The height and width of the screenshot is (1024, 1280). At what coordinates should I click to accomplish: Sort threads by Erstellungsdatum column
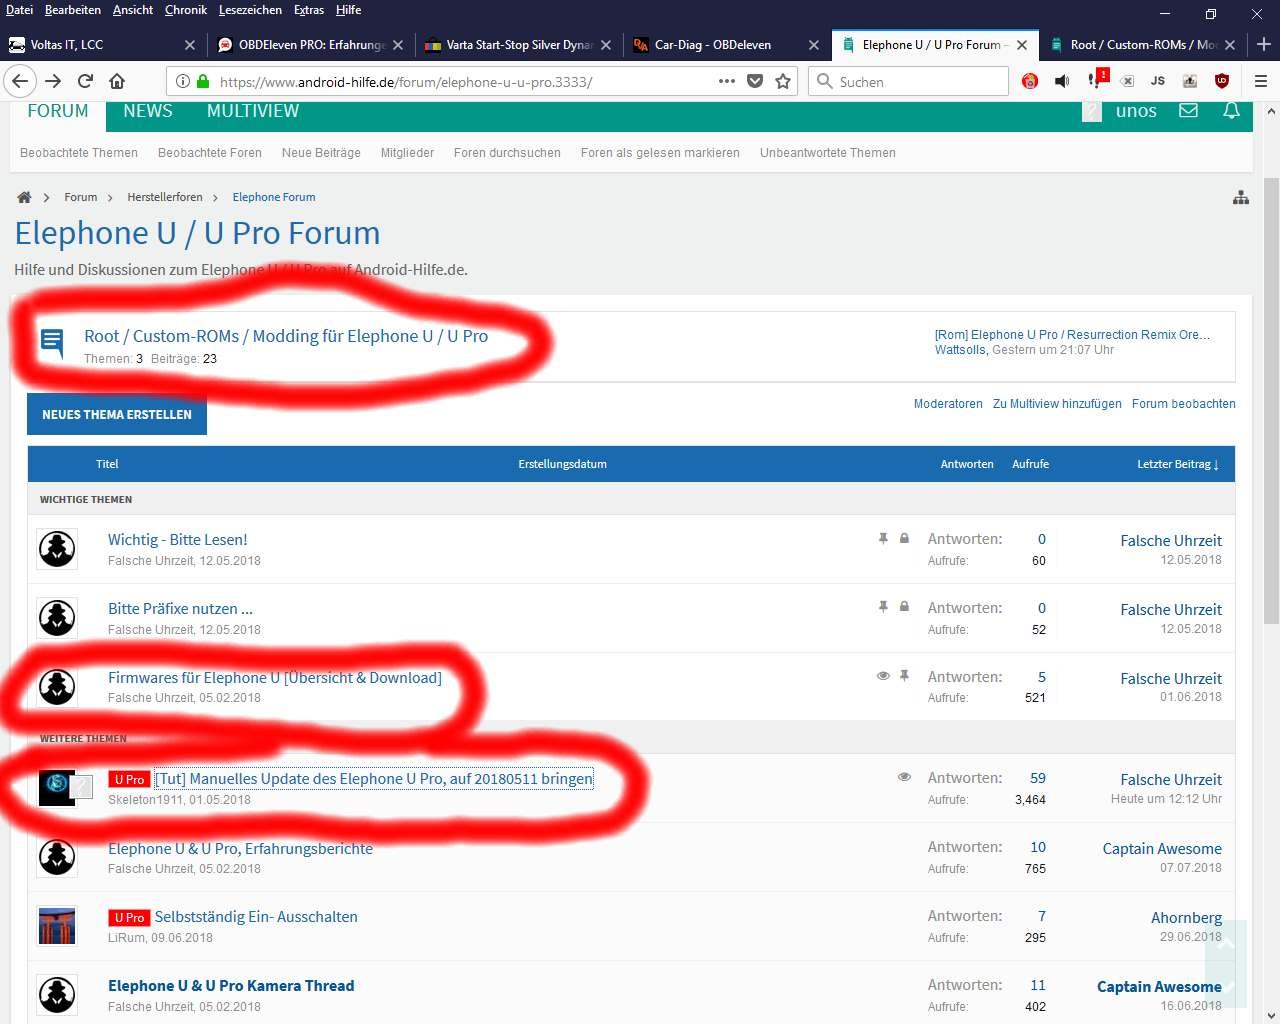click(562, 464)
